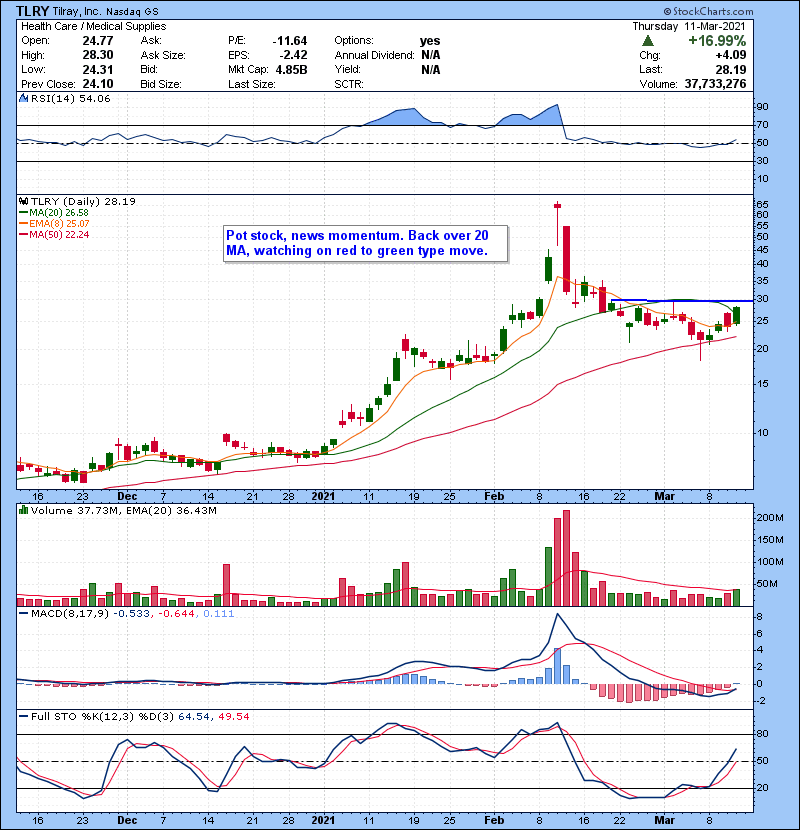Click the SCTR: label
The image size is (800, 830).
pyautogui.click(x=349, y=84)
